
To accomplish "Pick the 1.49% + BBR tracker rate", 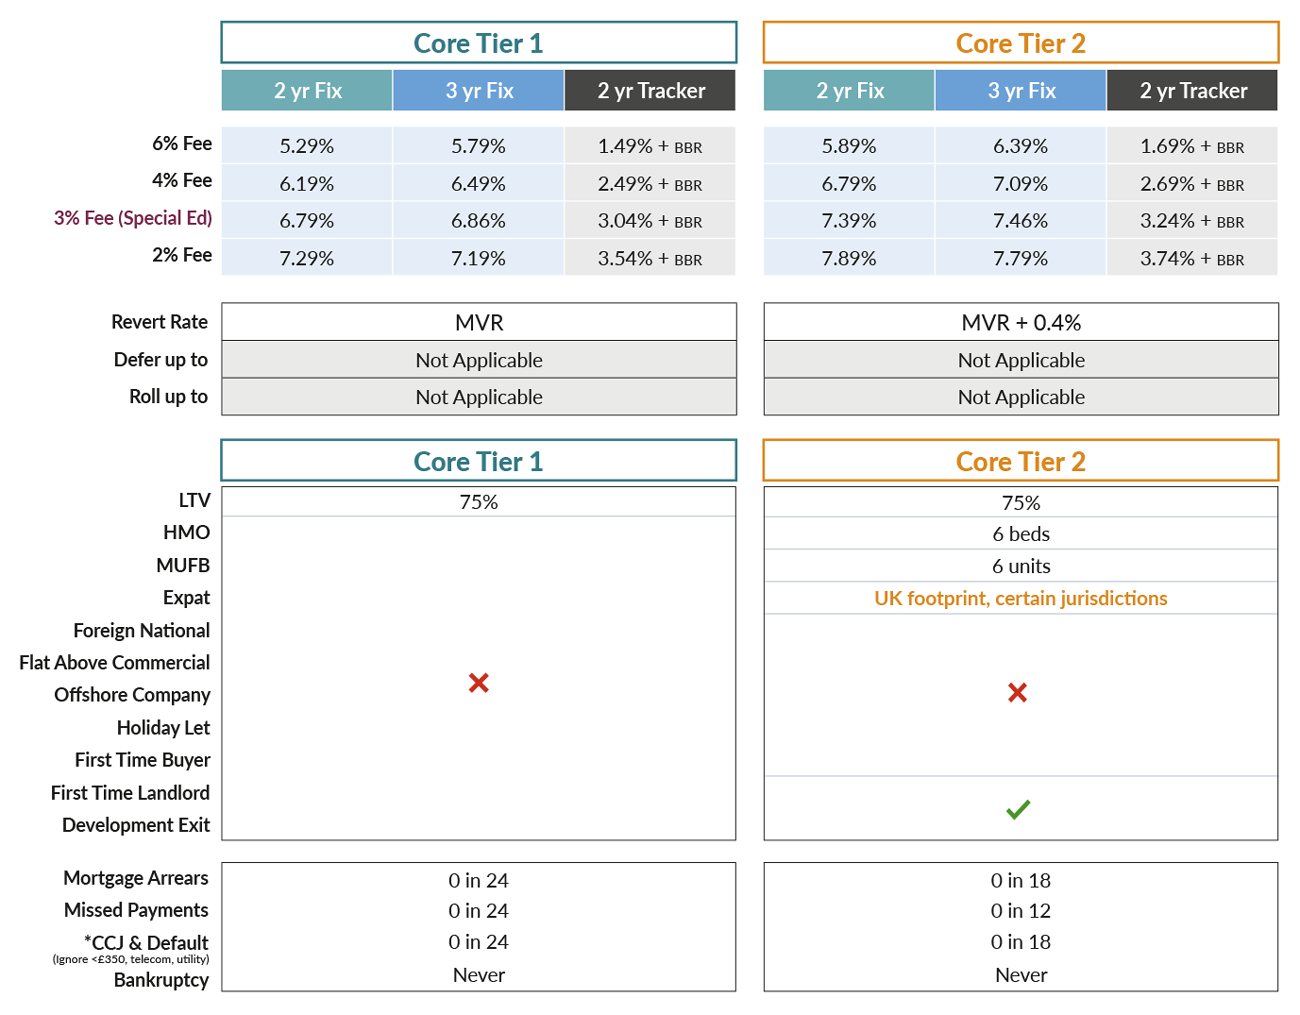I will [x=650, y=146].
